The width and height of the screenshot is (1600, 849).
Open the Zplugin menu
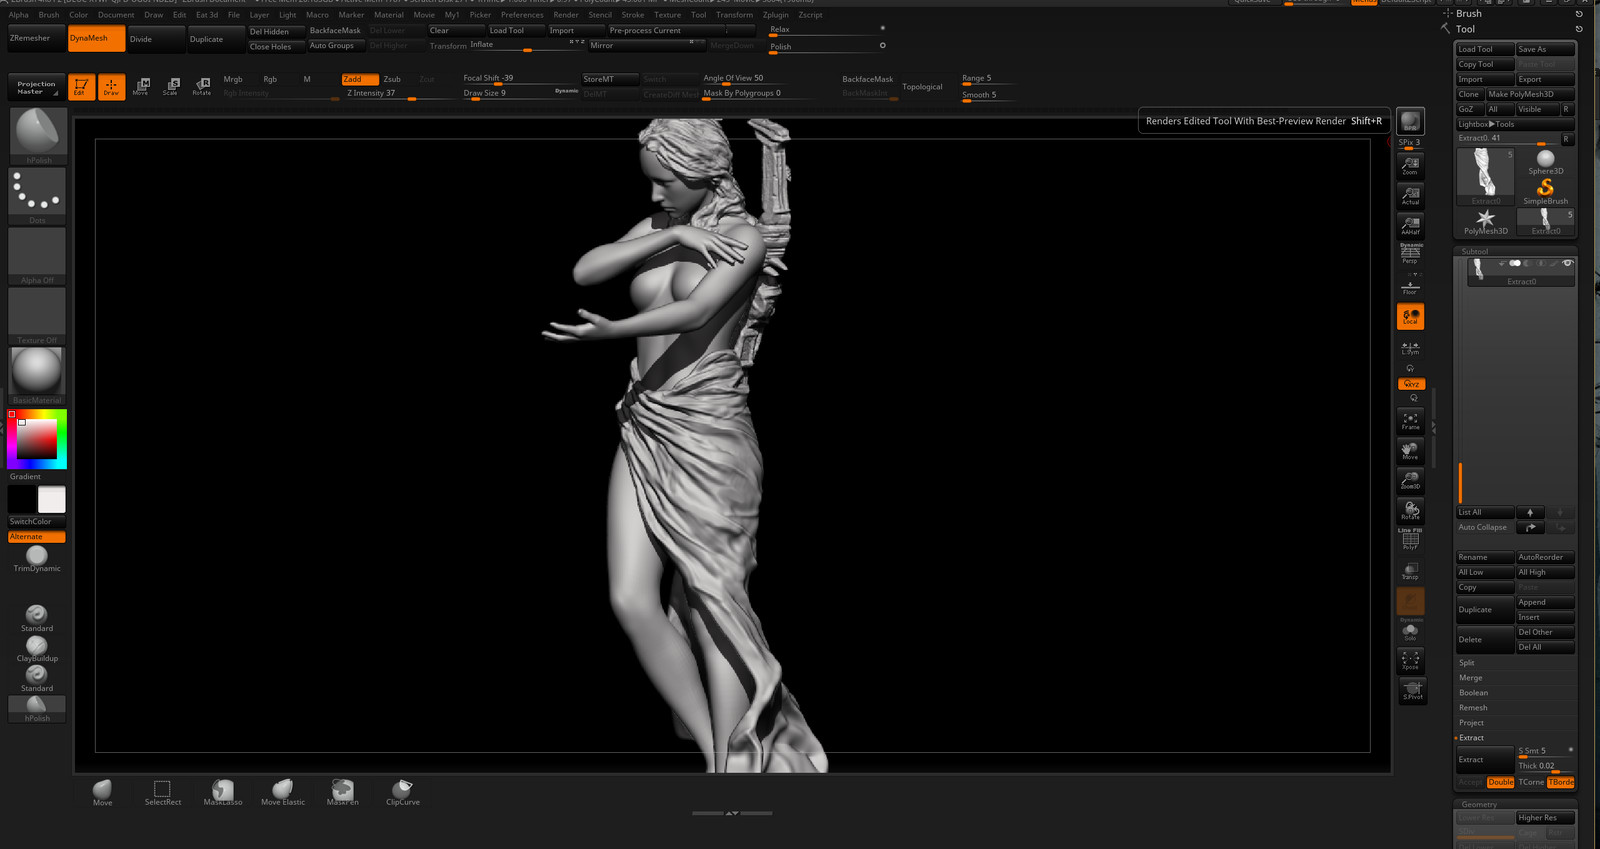pyautogui.click(x=775, y=15)
